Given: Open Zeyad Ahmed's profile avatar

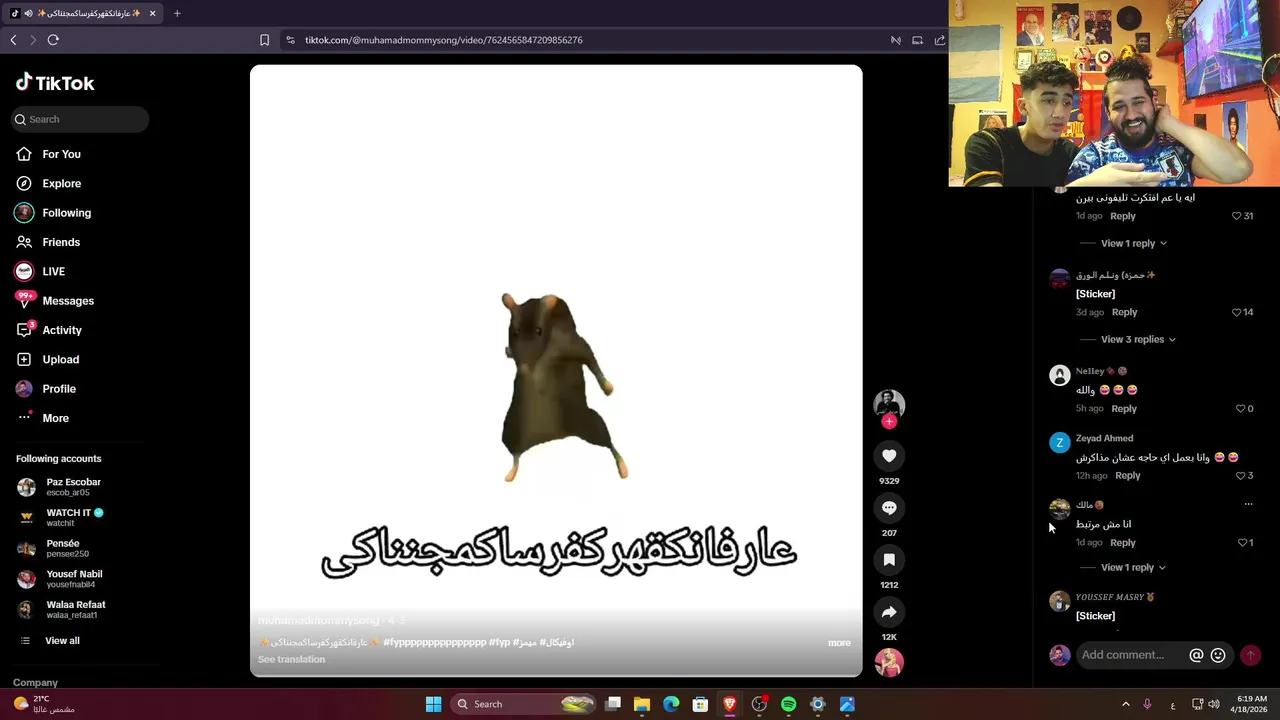Looking at the screenshot, I should pyautogui.click(x=1059, y=443).
